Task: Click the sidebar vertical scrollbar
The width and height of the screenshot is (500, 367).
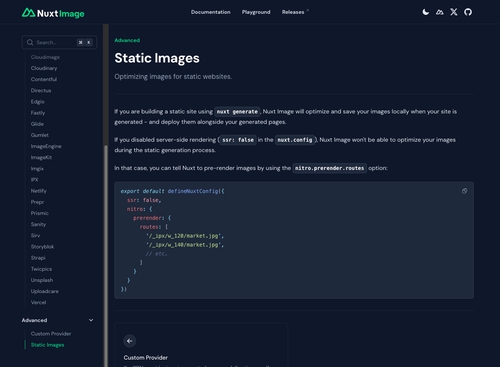Action: coord(106,253)
